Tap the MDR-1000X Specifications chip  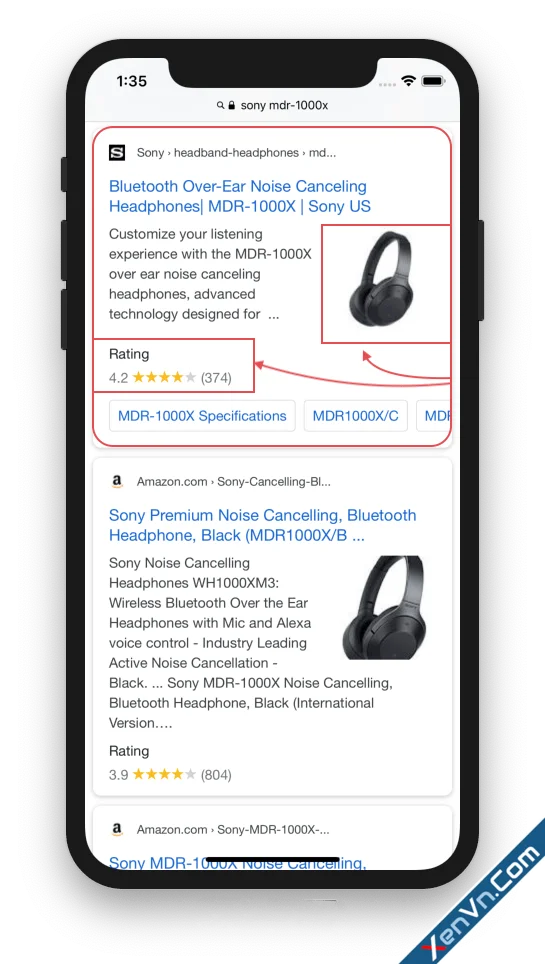(x=202, y=416)
